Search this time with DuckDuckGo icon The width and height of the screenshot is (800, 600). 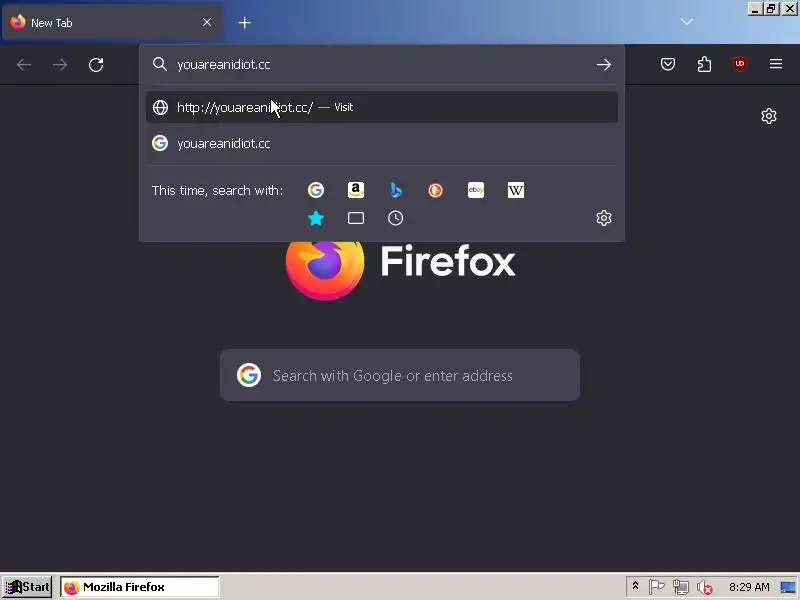click(435, 190)
